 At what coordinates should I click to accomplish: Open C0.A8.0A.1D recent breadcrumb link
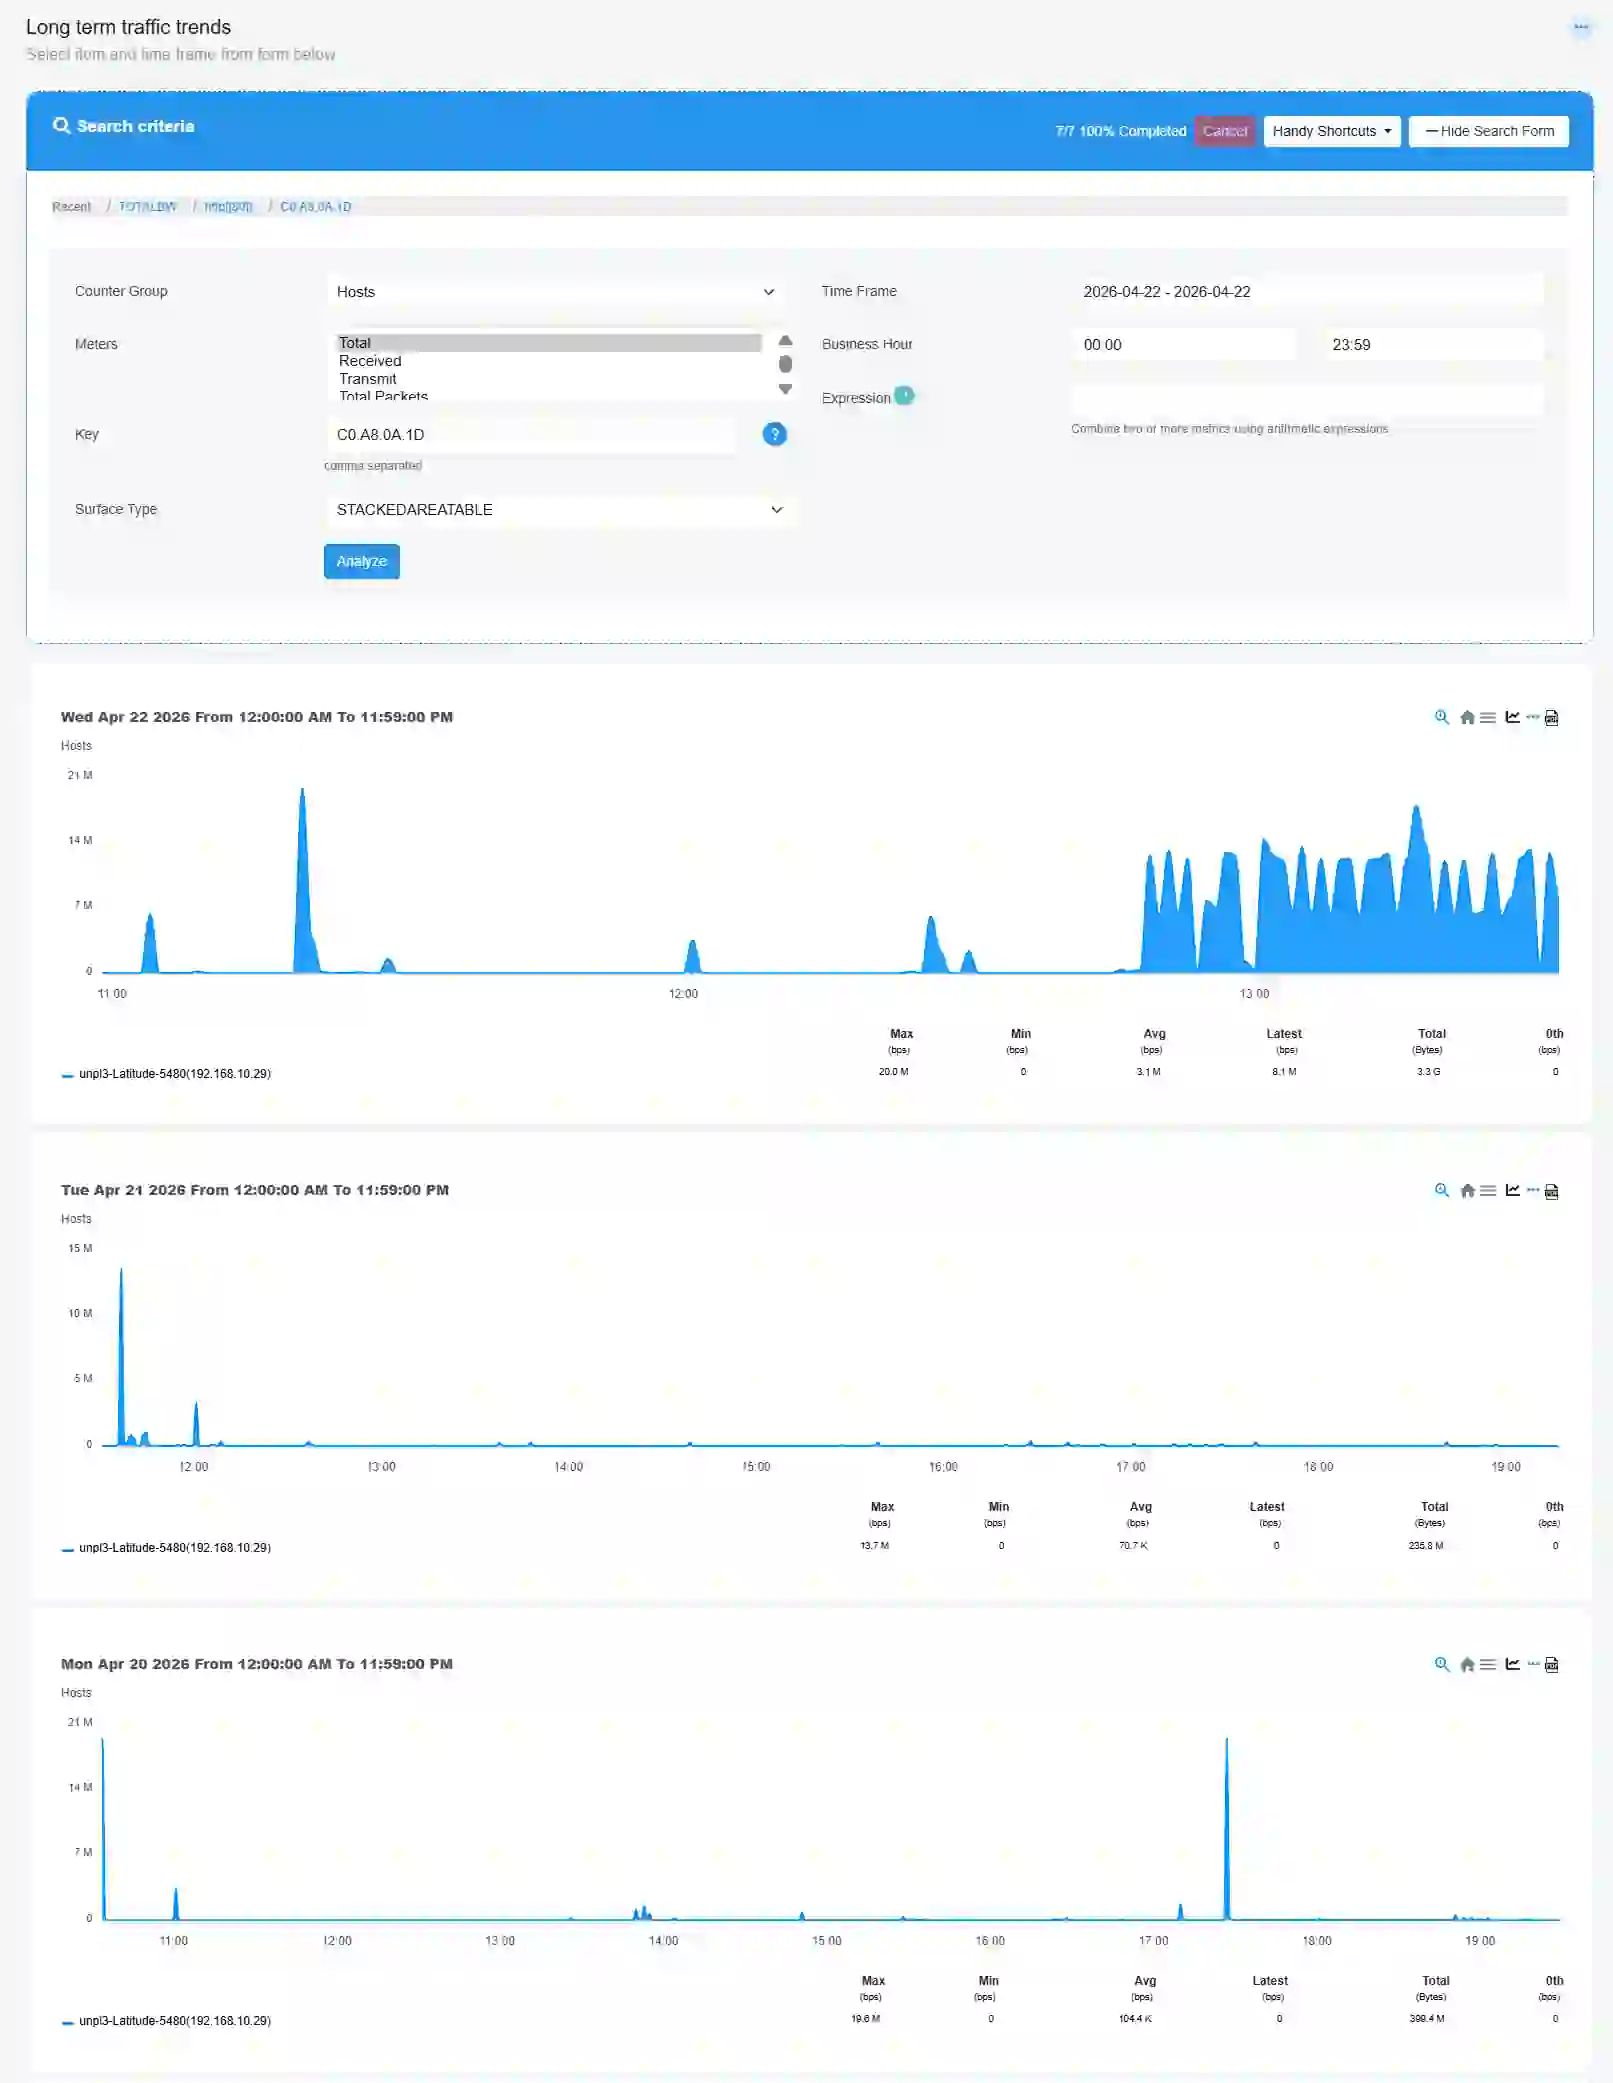coord(315,207)
